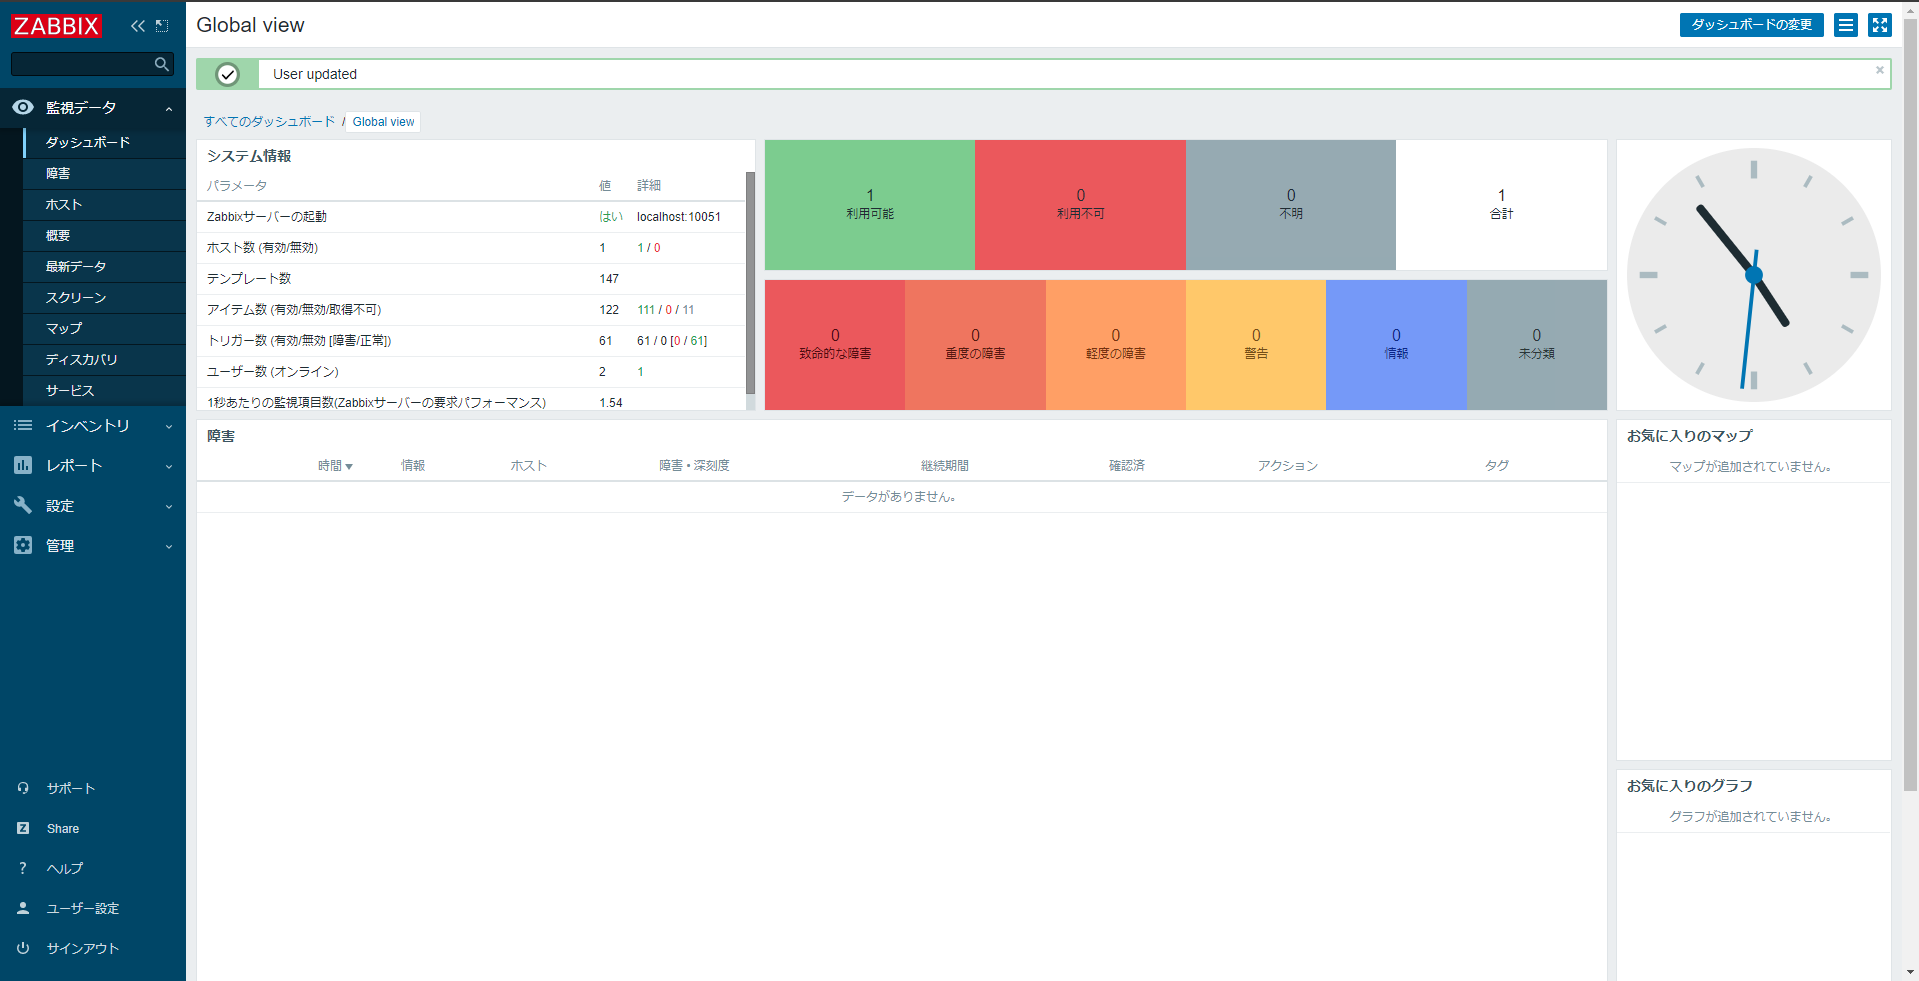
Task: Open dashboard actions hamburger menu icon
Action: [x=1846, y=25]
